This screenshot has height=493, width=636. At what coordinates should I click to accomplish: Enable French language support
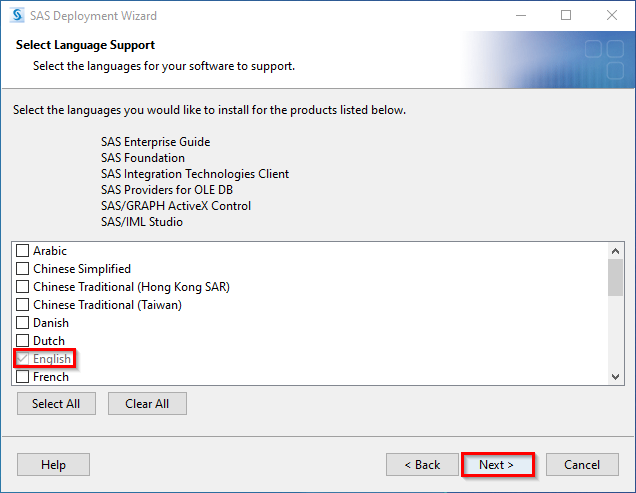(22, 377)
